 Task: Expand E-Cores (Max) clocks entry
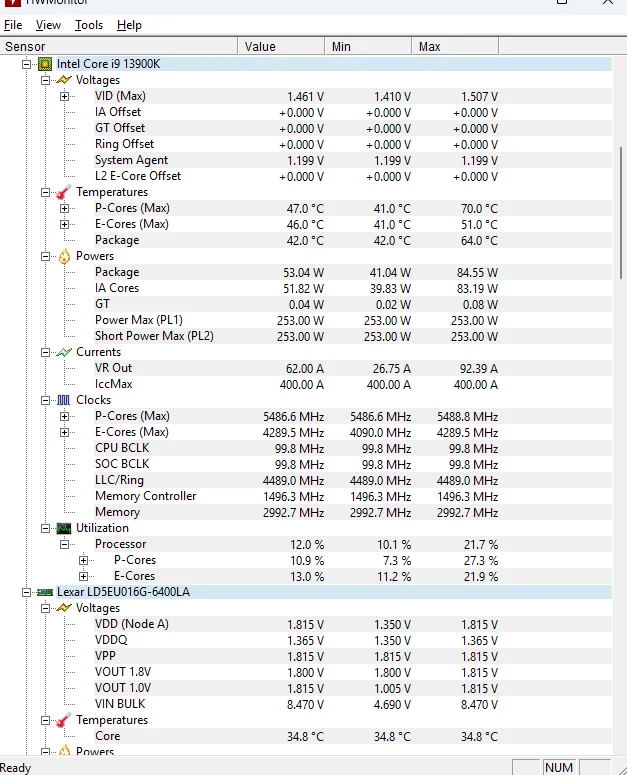pos(65,432)
